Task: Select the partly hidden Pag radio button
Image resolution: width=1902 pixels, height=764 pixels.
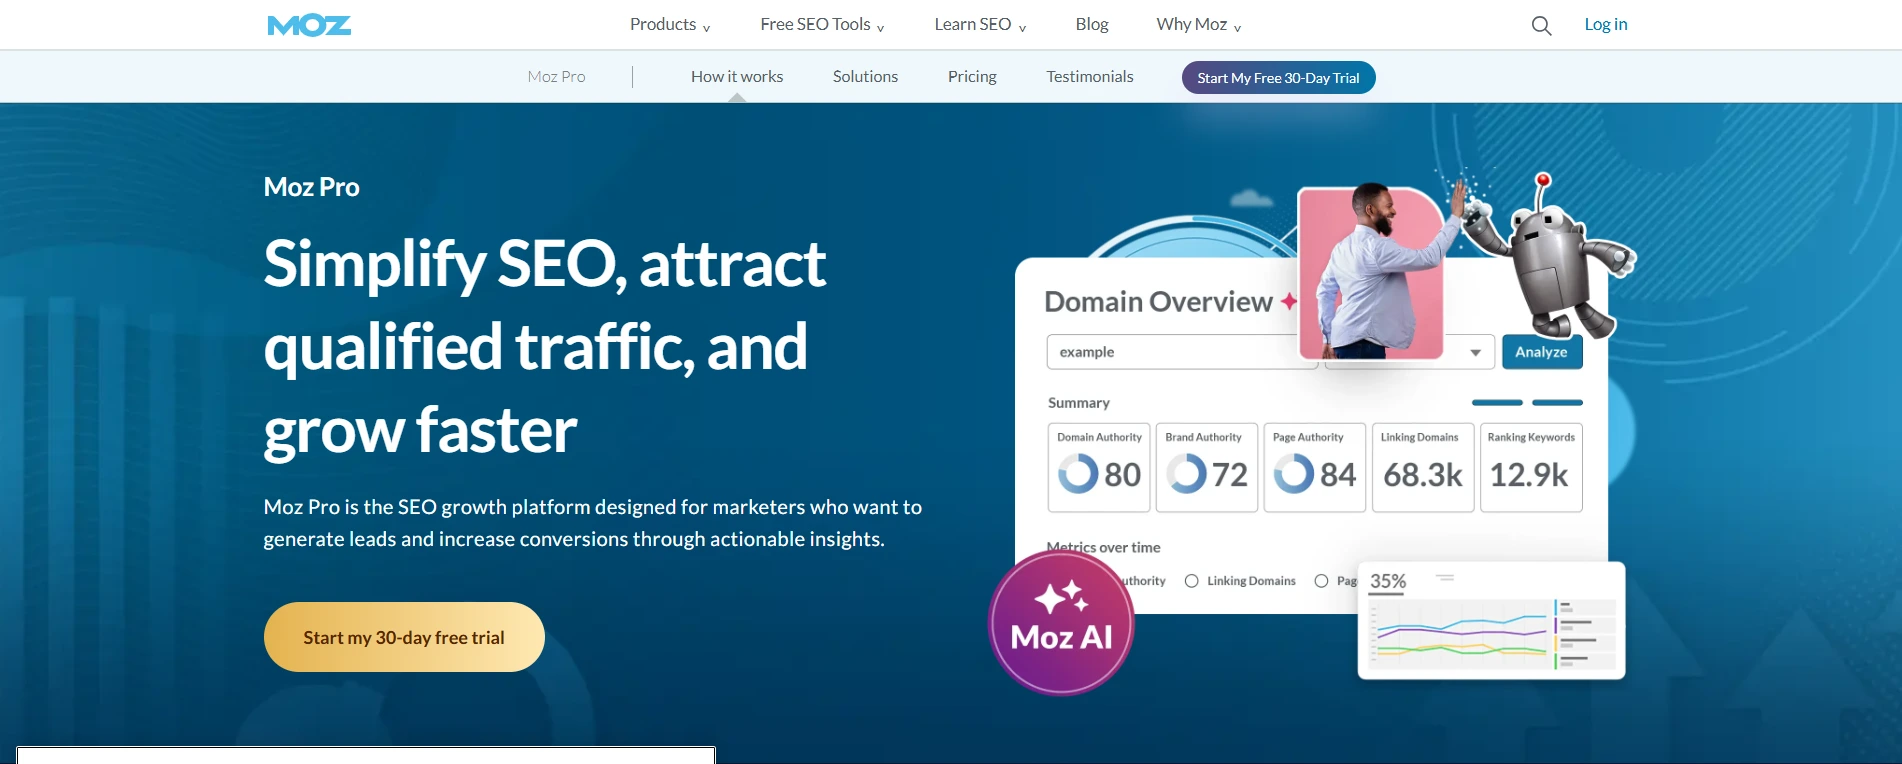Action: pos(1321,581)
